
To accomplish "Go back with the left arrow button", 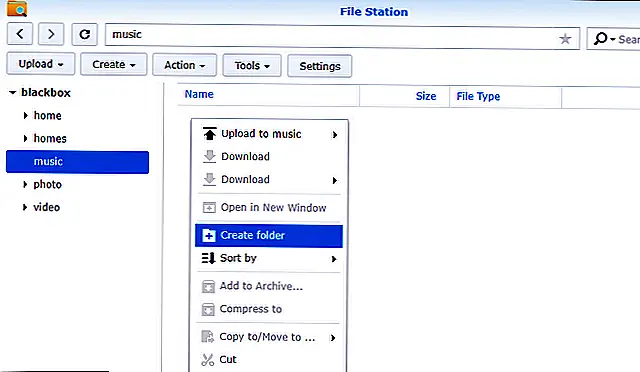I will point(20,34).
